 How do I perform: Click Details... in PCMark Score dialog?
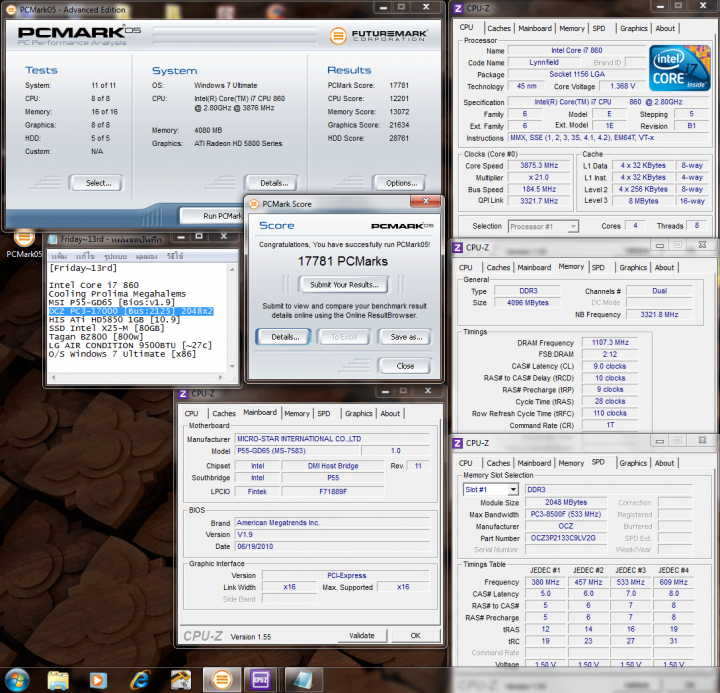(283, 337)
